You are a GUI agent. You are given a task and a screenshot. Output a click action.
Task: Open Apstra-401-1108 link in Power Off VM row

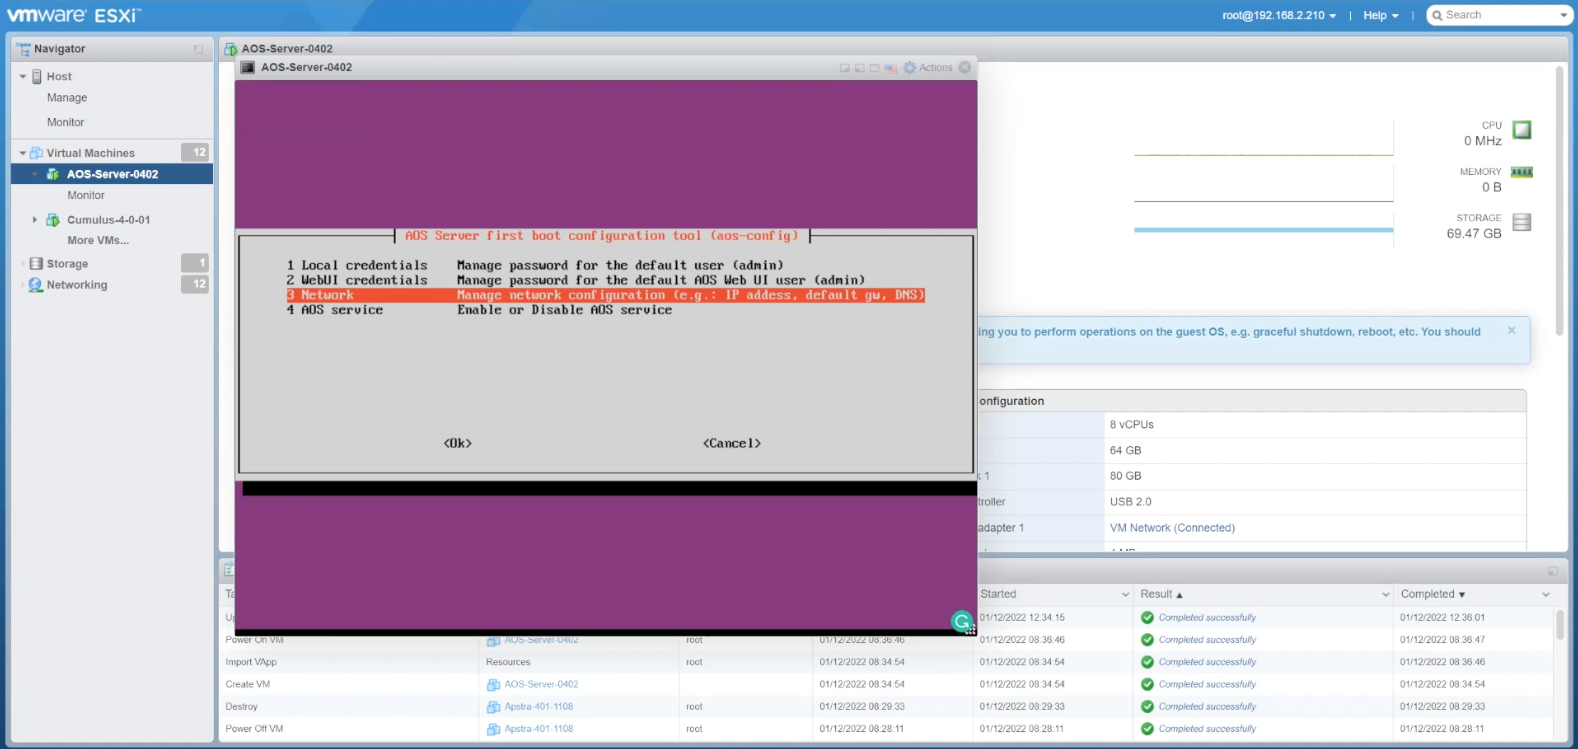(539, 729)
